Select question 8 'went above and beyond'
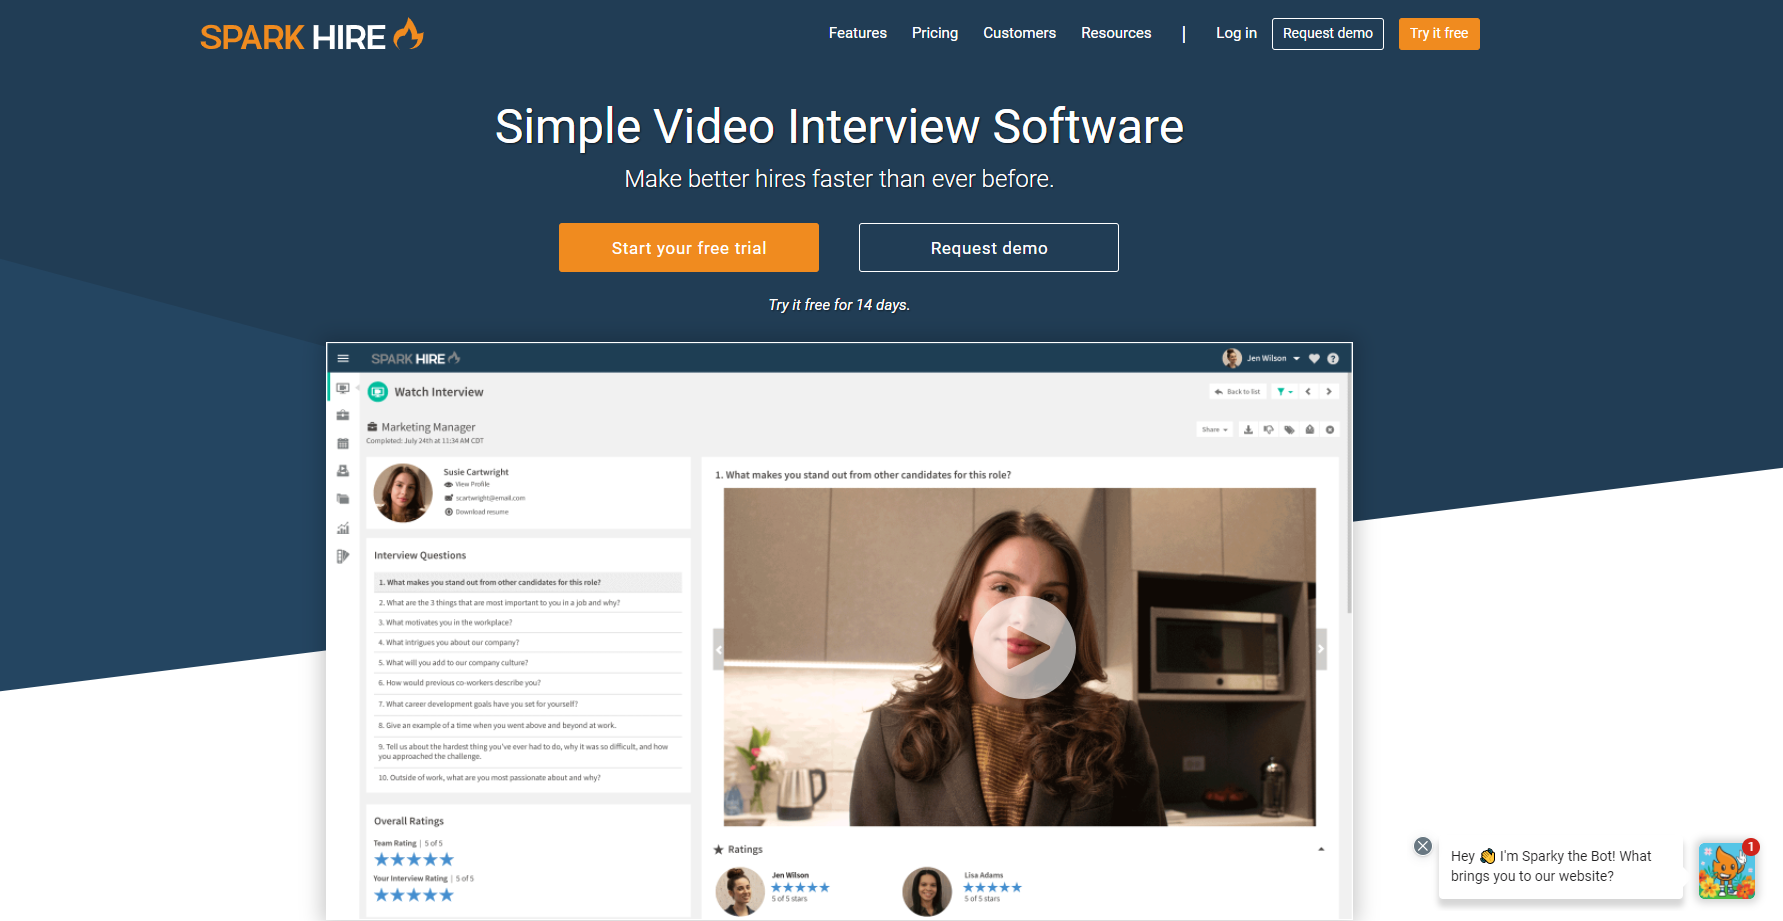The height and width of the screenshot is (921, 1783). click(528, 726)
